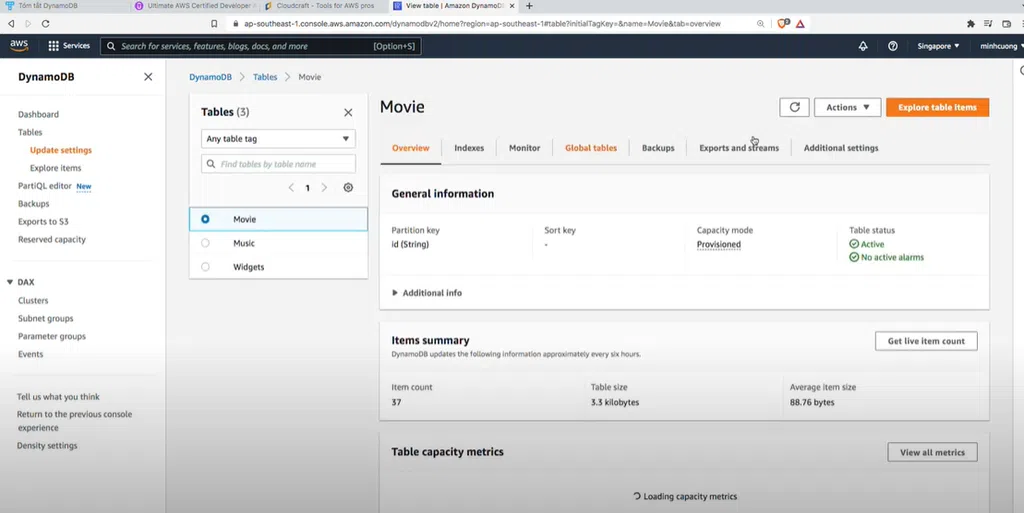The height and width of the screenshot is (513, 1024).
Task: Click the Provisioned capacity mode text
Action: coord(718,244)
